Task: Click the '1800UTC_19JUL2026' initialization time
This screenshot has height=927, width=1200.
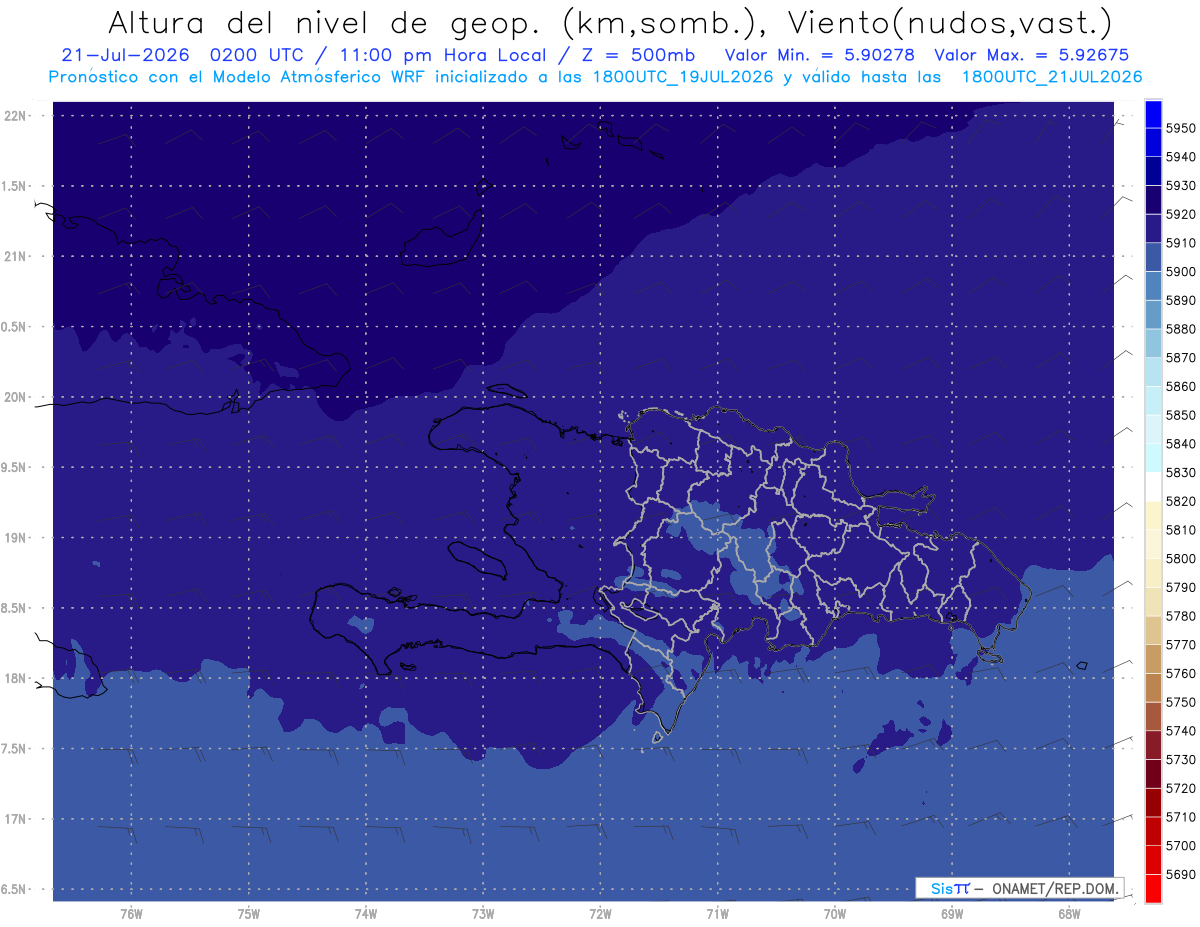Action: tap(684, 77)
